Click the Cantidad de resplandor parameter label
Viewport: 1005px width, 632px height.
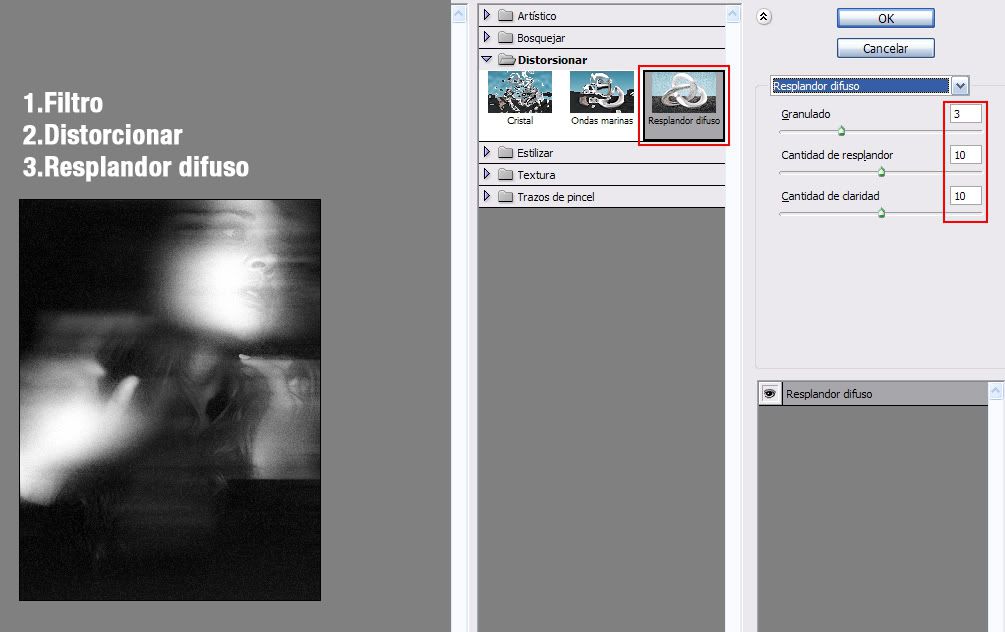(837, 155)
